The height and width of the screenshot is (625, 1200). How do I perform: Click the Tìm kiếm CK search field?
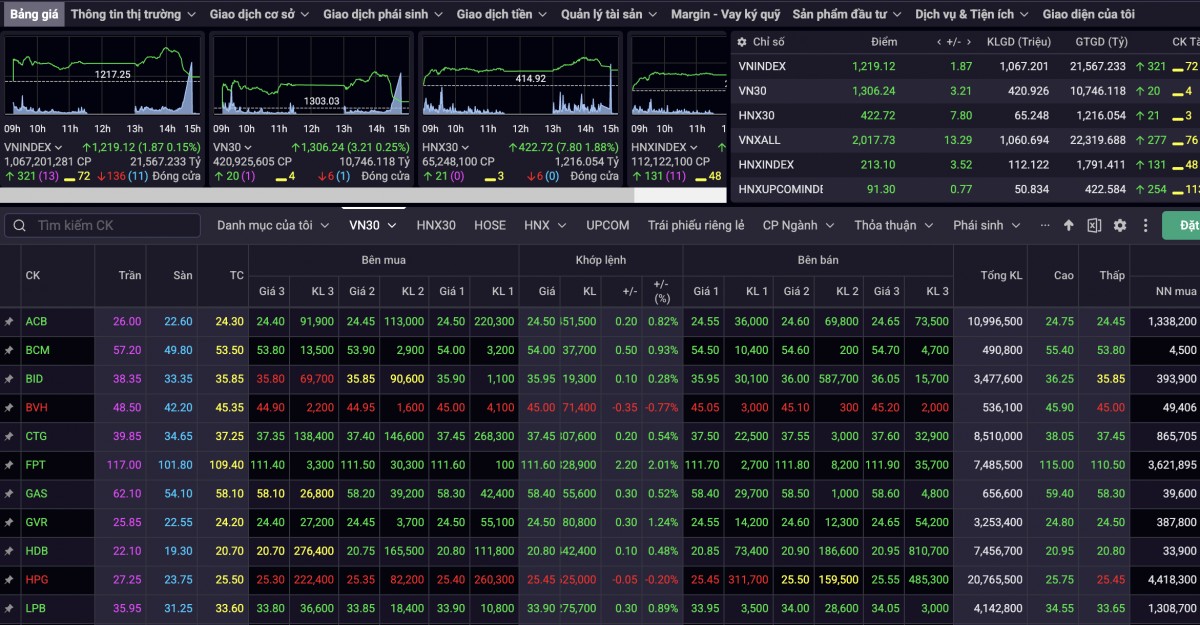pos(100,226)
